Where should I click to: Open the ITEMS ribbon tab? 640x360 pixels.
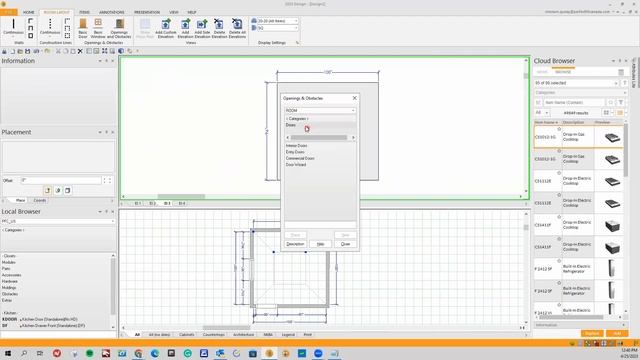click(84, 12)
